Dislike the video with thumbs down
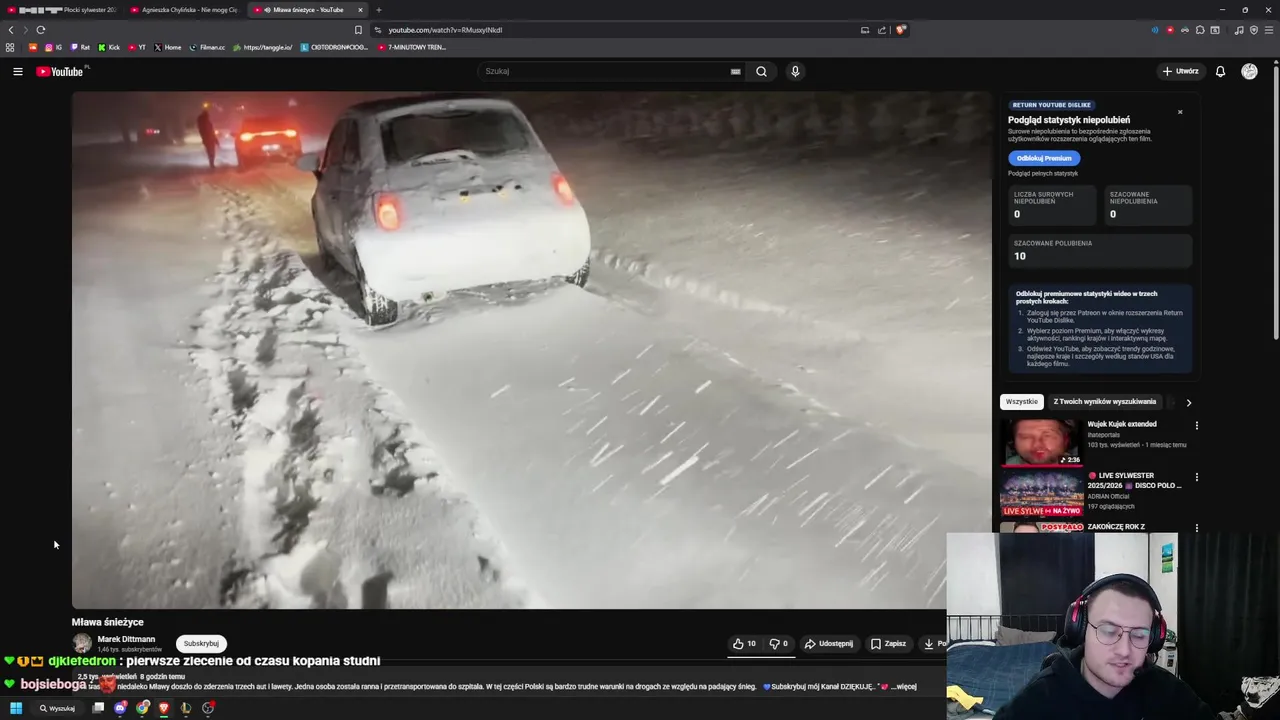 click(x=779, y=644)
